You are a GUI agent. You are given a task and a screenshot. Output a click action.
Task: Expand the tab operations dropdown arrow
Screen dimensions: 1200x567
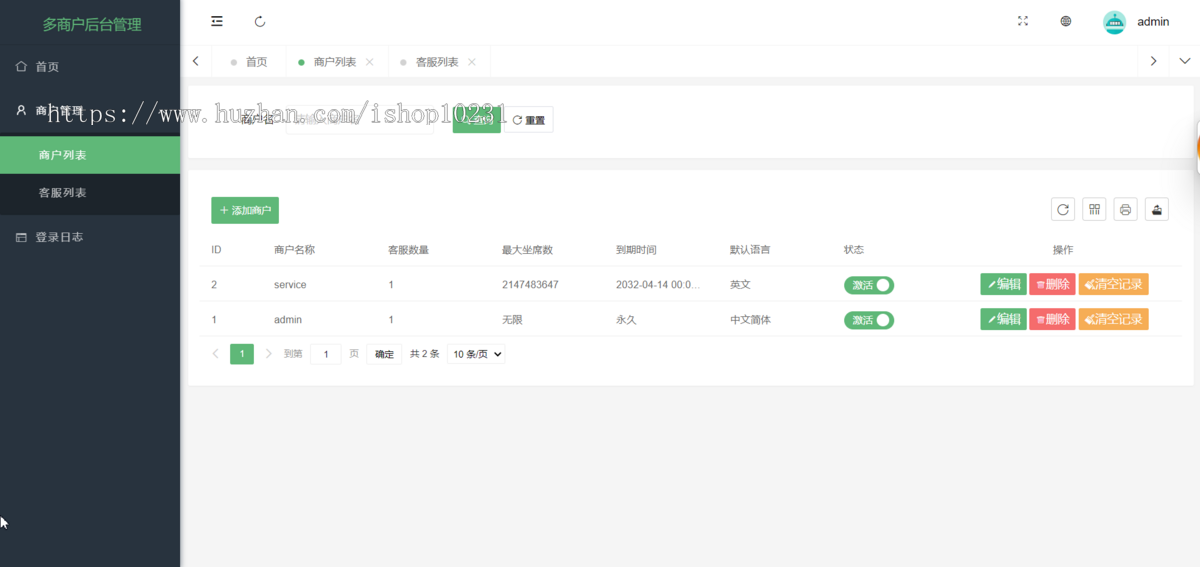pyautogui.click(x=1185, y=61)
